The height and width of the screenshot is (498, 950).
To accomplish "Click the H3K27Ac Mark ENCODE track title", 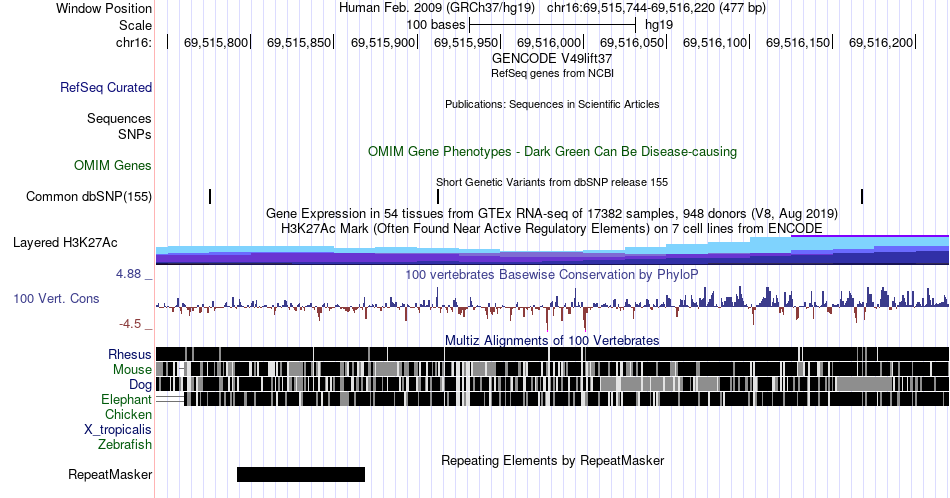I will coord(552,228).
